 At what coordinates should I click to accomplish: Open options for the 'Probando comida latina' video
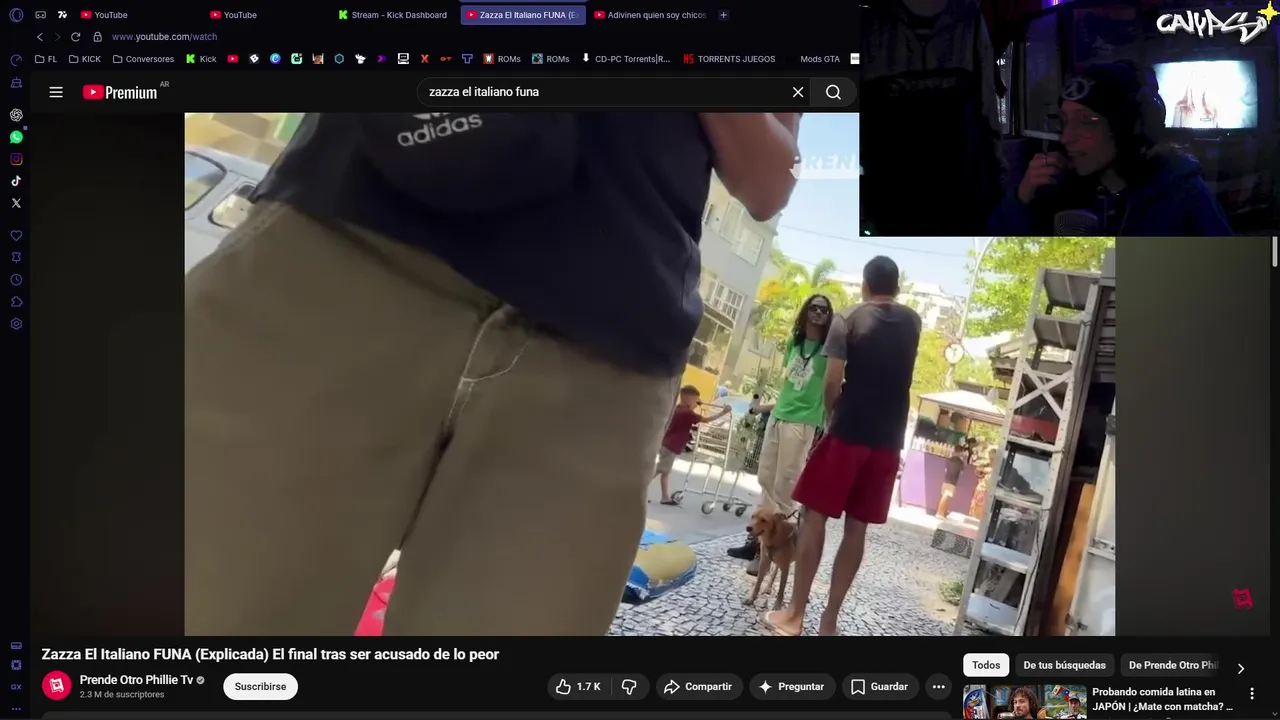click(1252, 693)
